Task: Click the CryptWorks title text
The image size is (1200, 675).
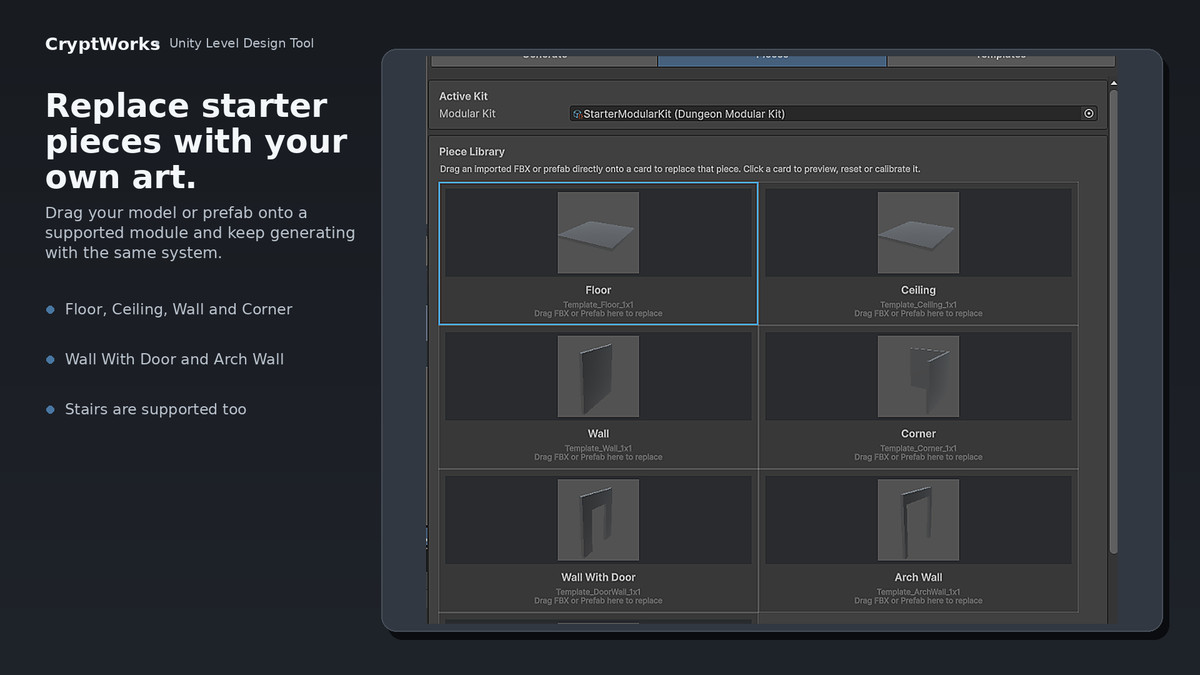Action: pos(102,44)
